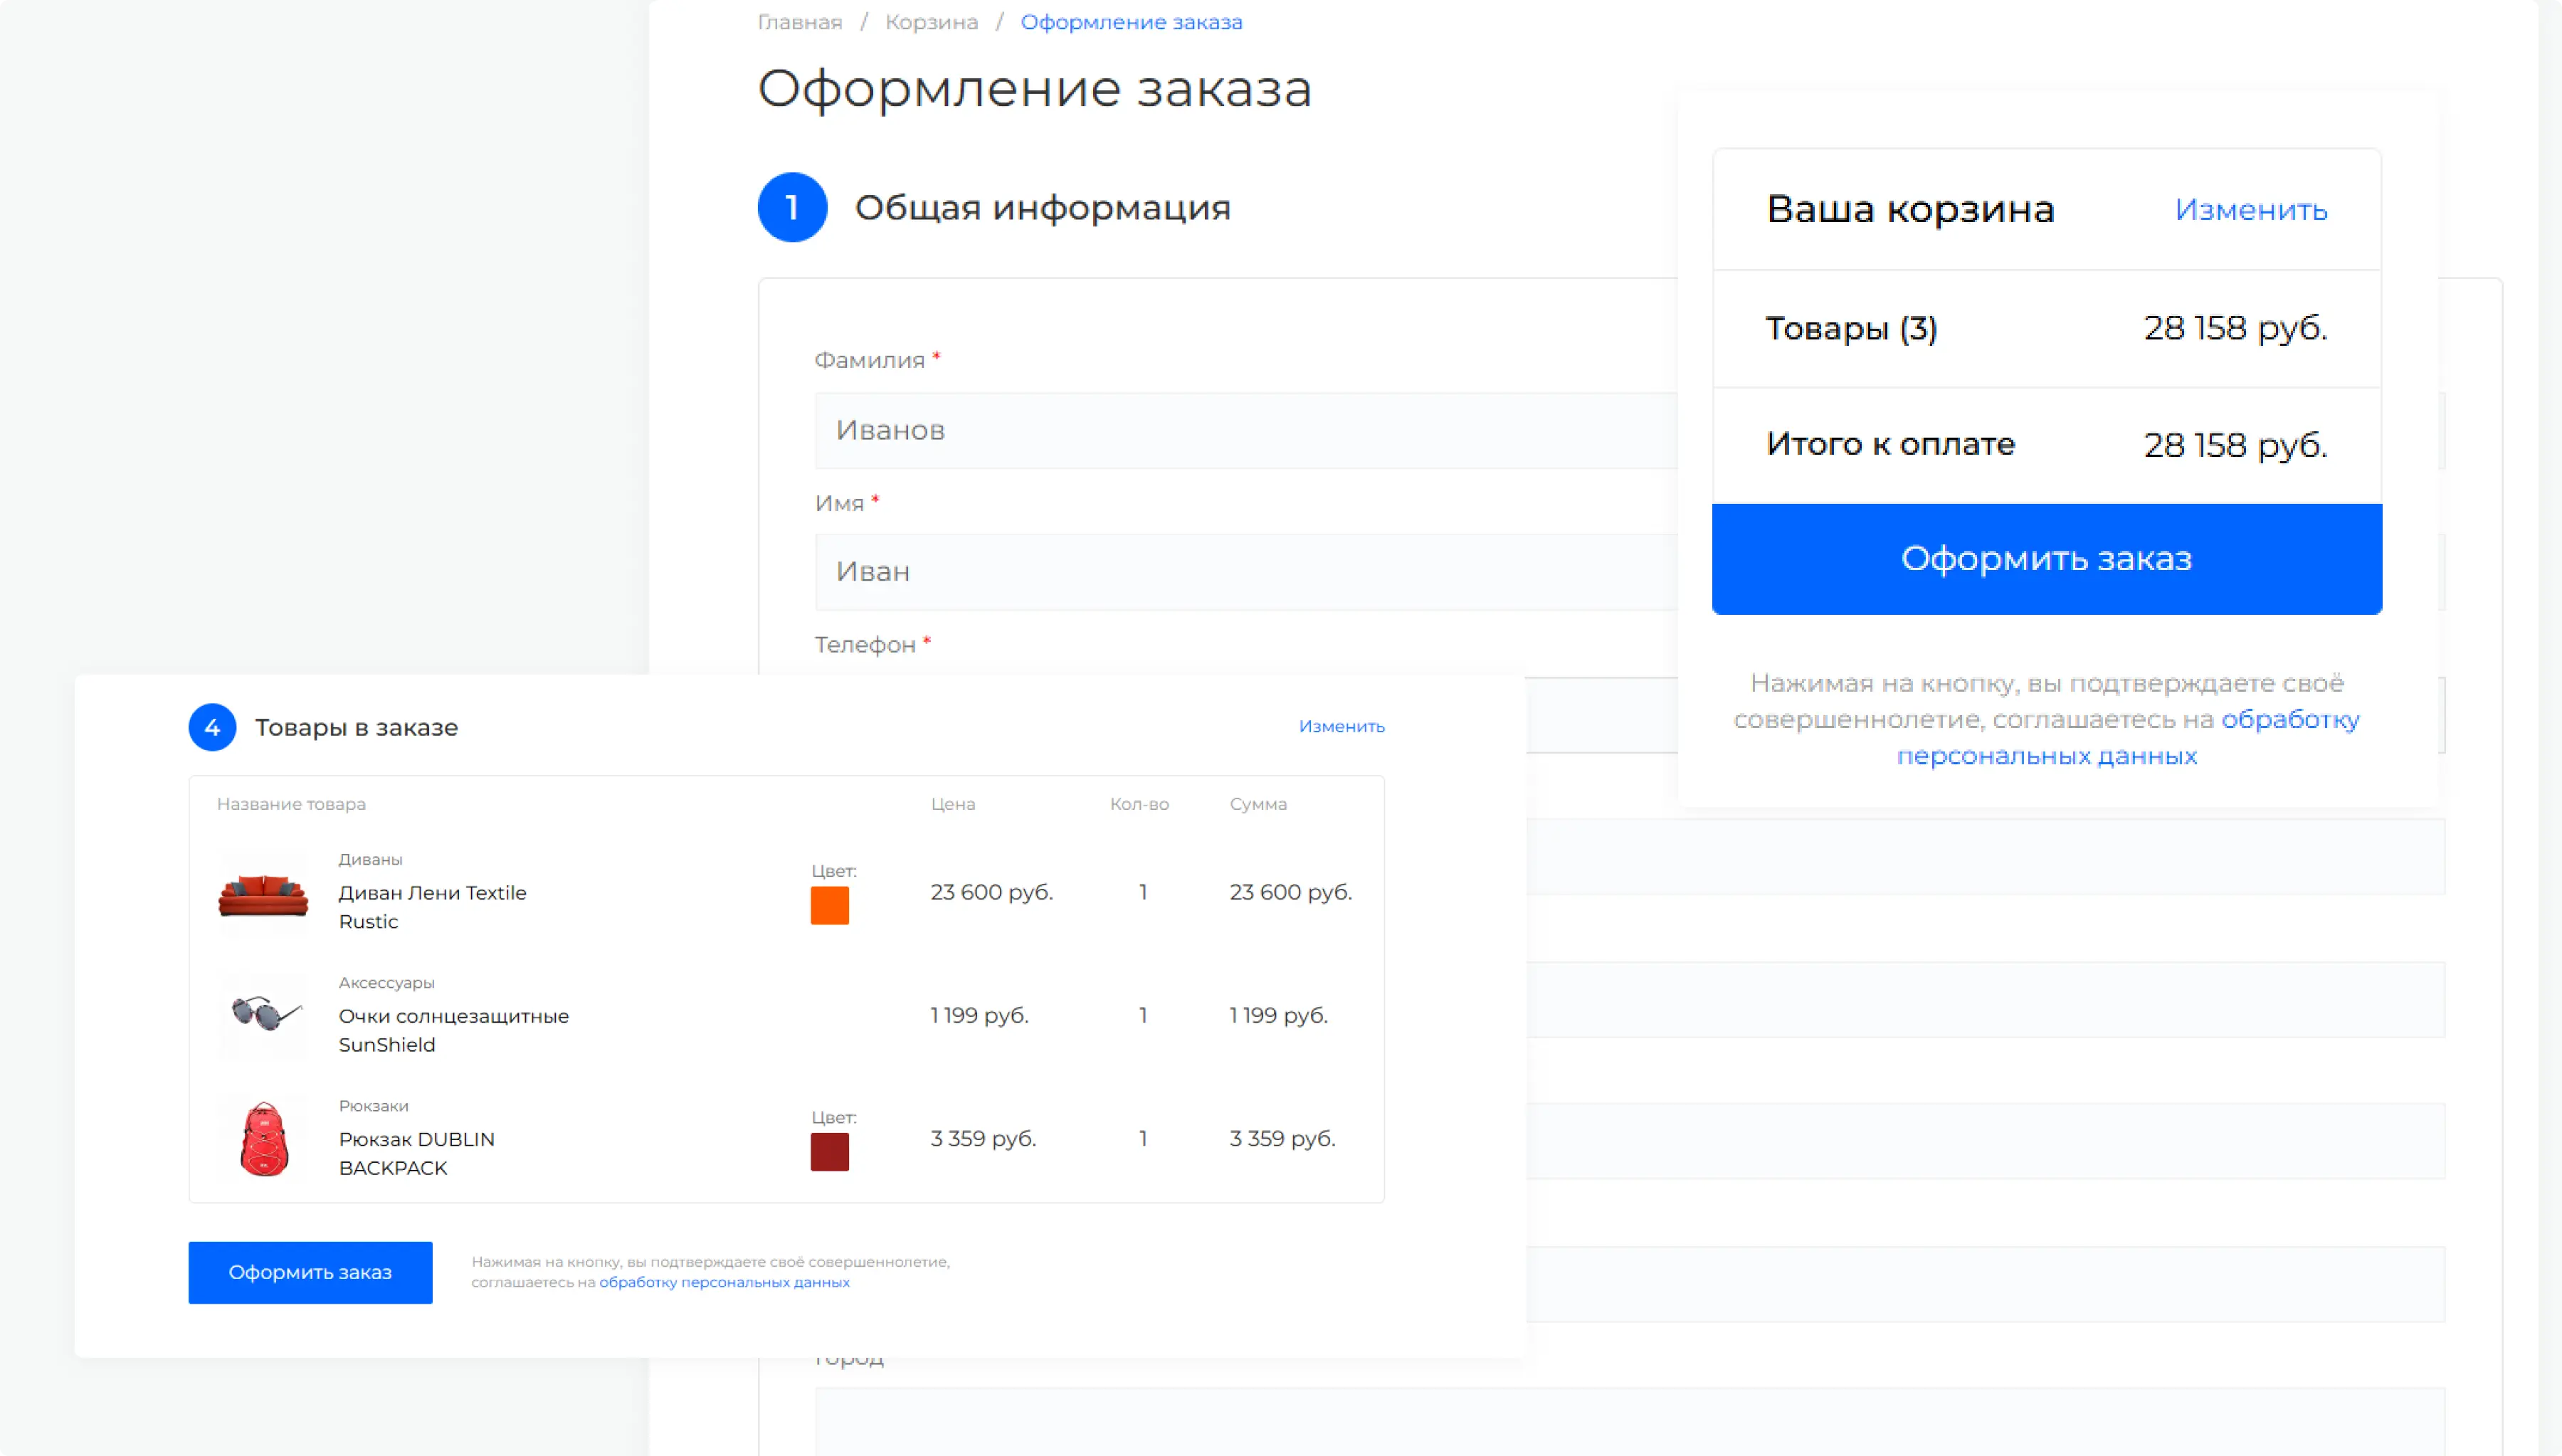The image size is (2562, 1456).
Task: Open Главная from the breadcrumb
Action: [x=797, y=21]
